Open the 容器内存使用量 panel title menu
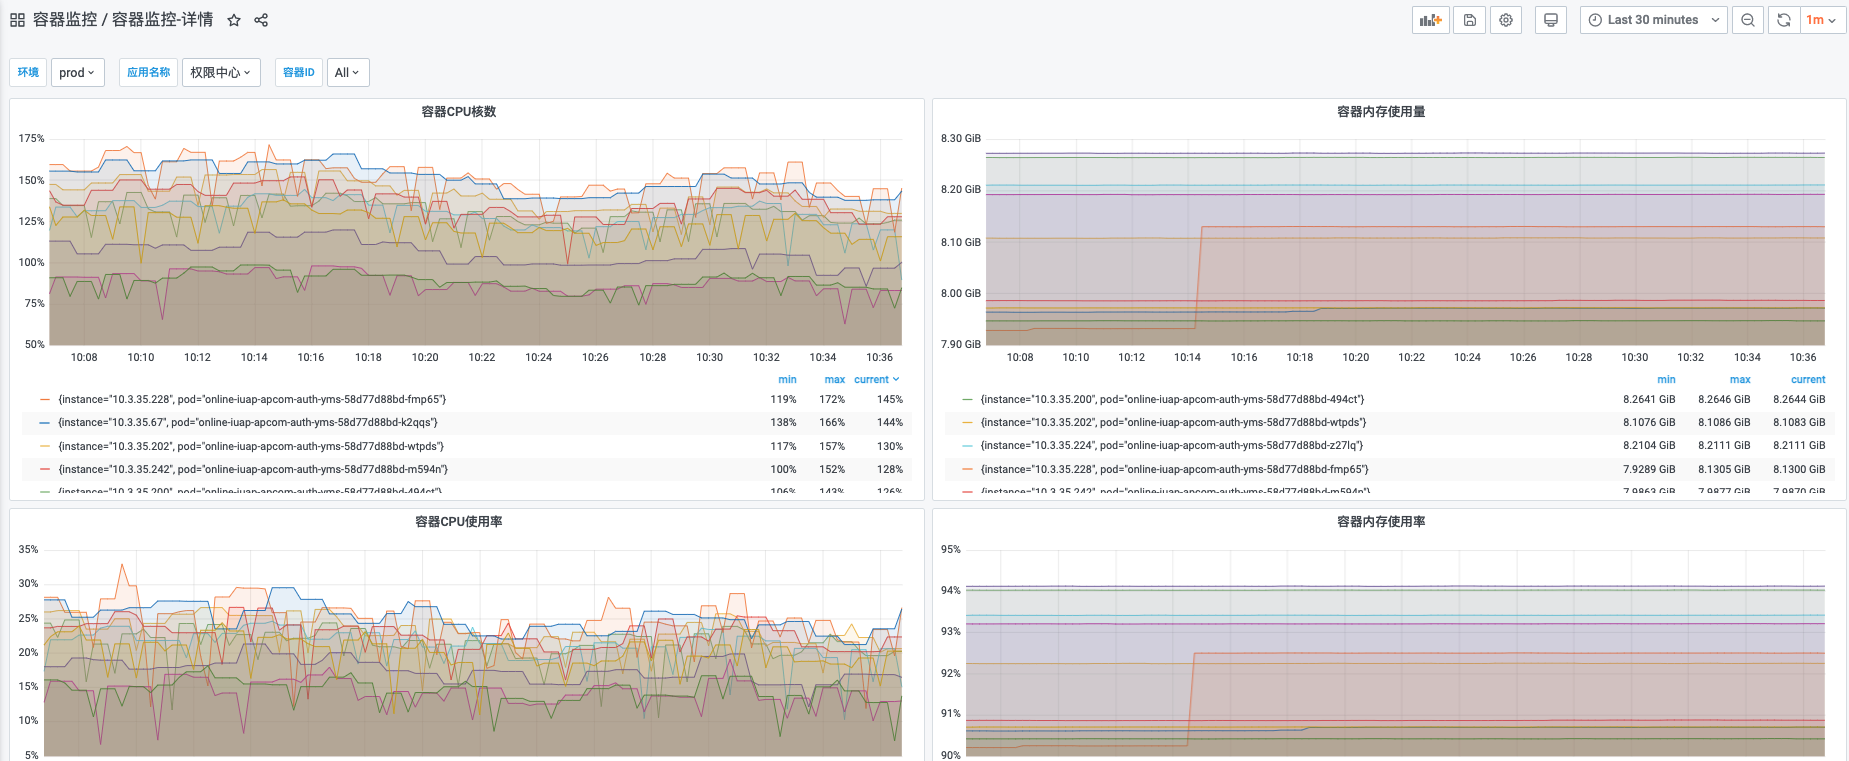 pyautogui.click(x=1381, y=112)
